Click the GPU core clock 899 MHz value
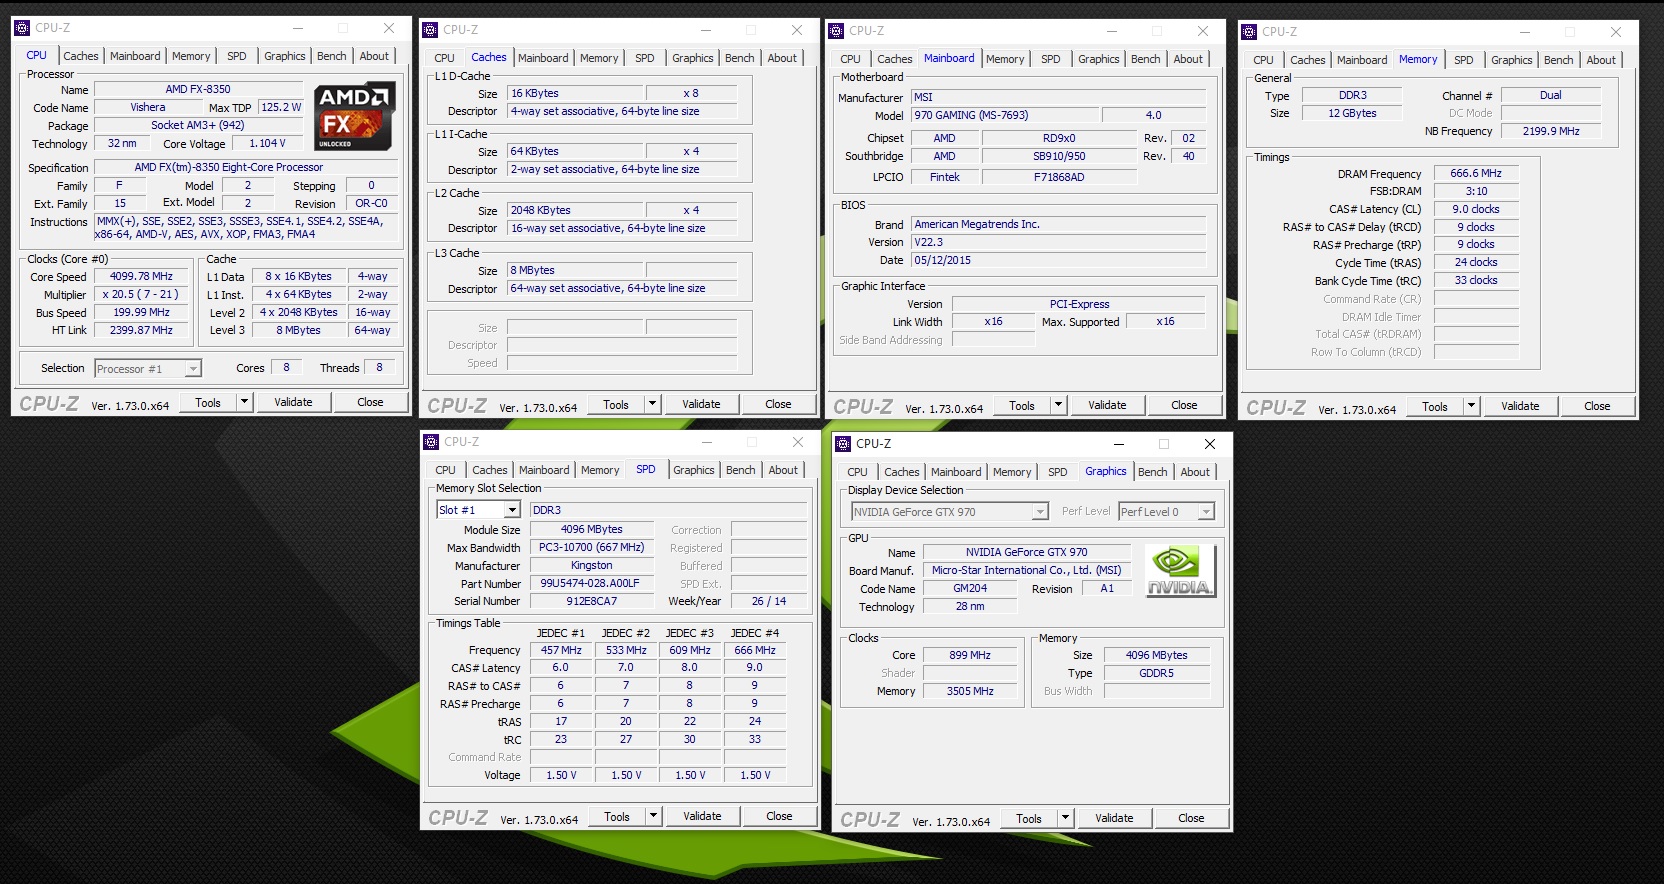 click(970, 655)
